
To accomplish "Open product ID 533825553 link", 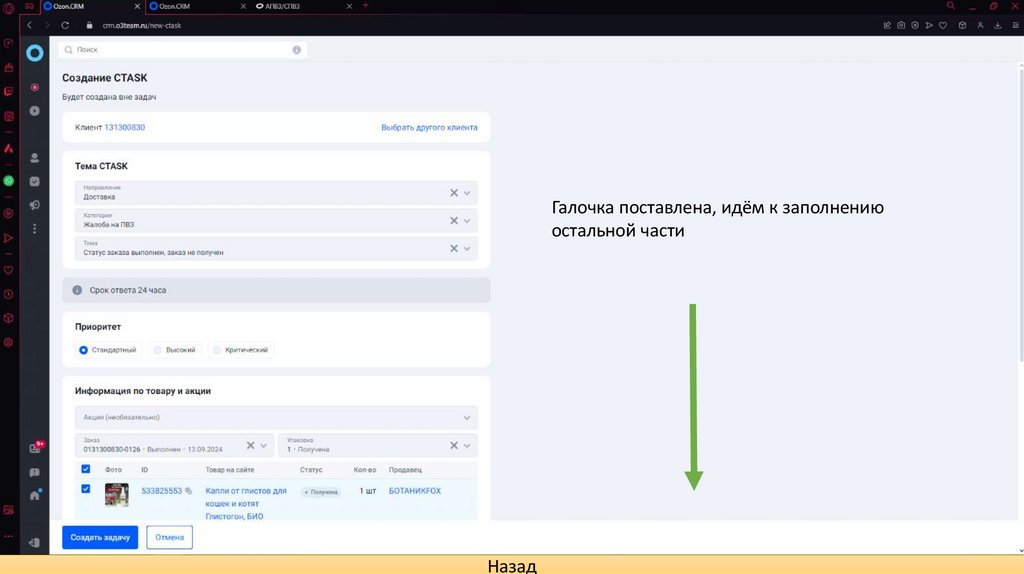I will [161, 491].
